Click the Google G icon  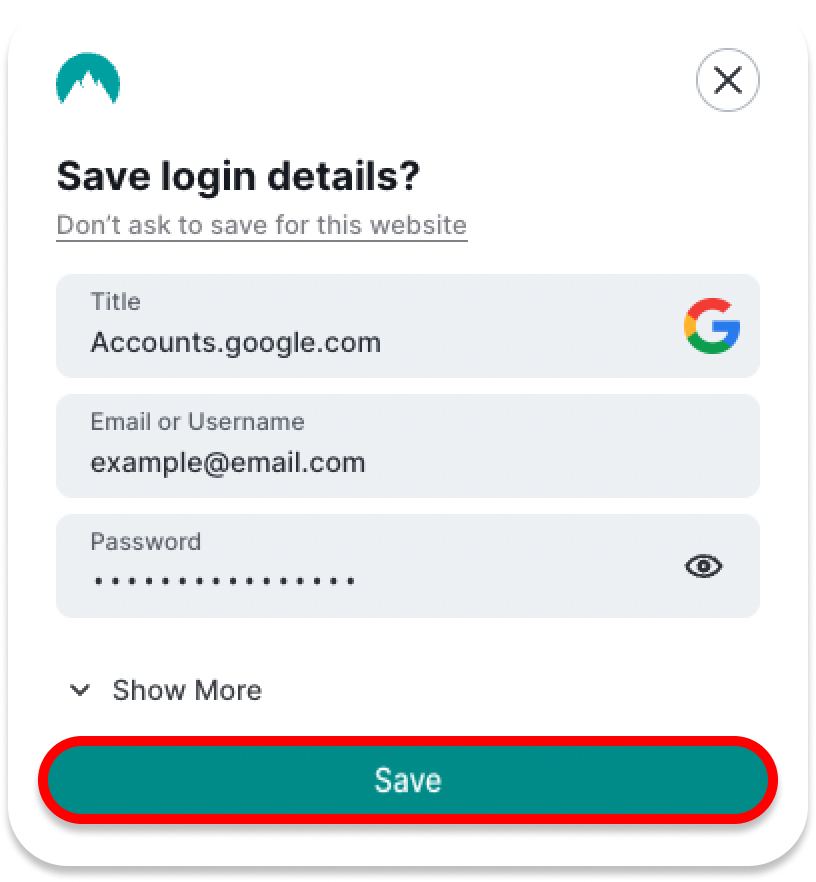711,326
